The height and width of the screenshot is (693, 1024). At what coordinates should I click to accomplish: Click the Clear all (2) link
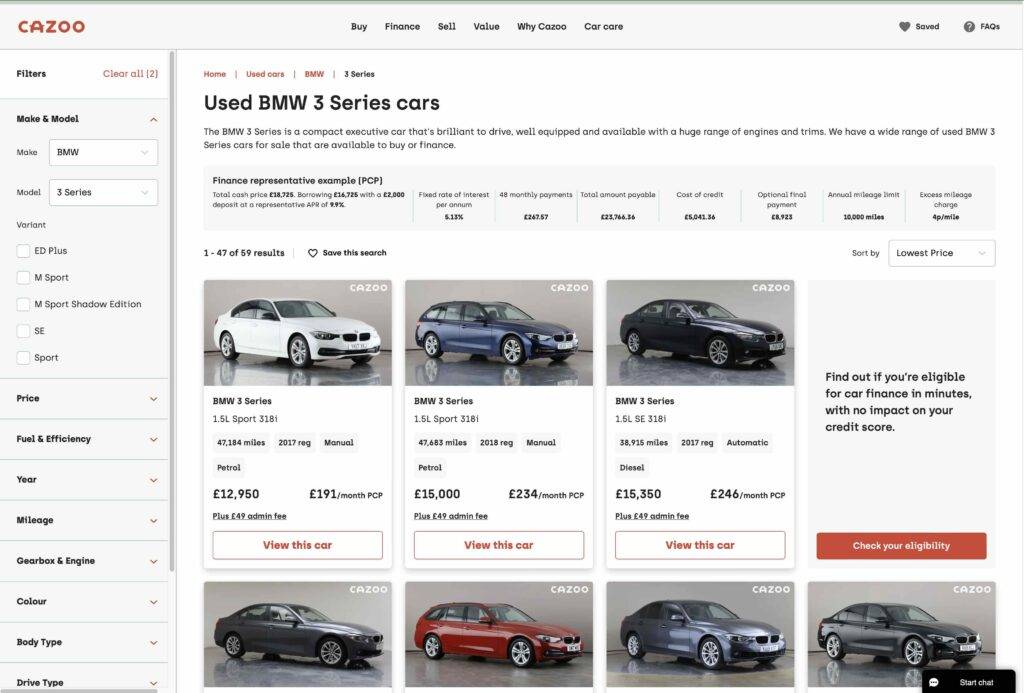click(129, 72)
